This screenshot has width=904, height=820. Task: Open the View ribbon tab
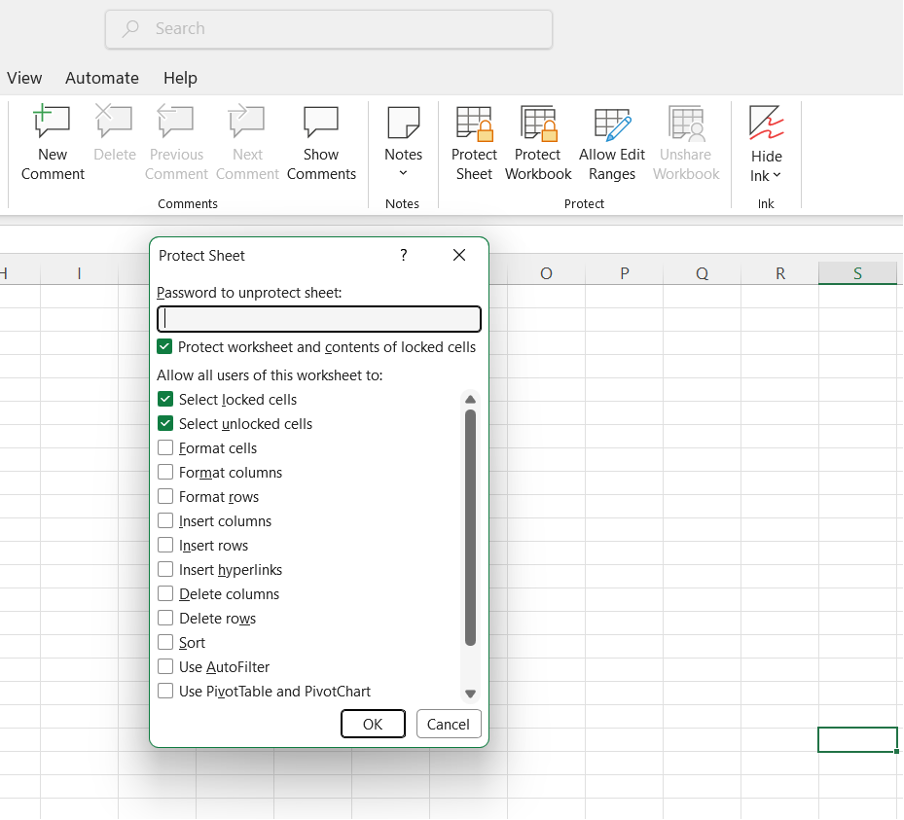24,78
